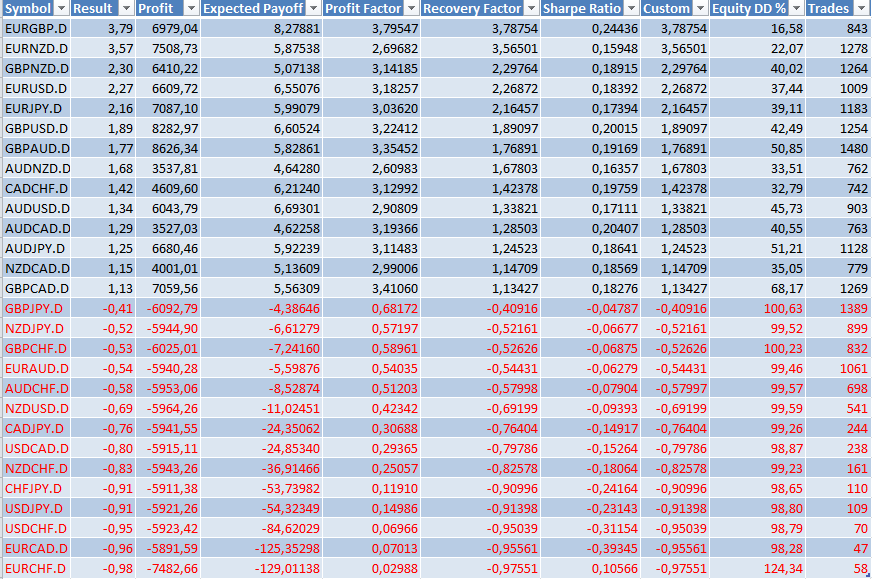Open the Sharpe Ratio filter dropdown
This screenshot has height=579, width=872.
tap(631, 8)
